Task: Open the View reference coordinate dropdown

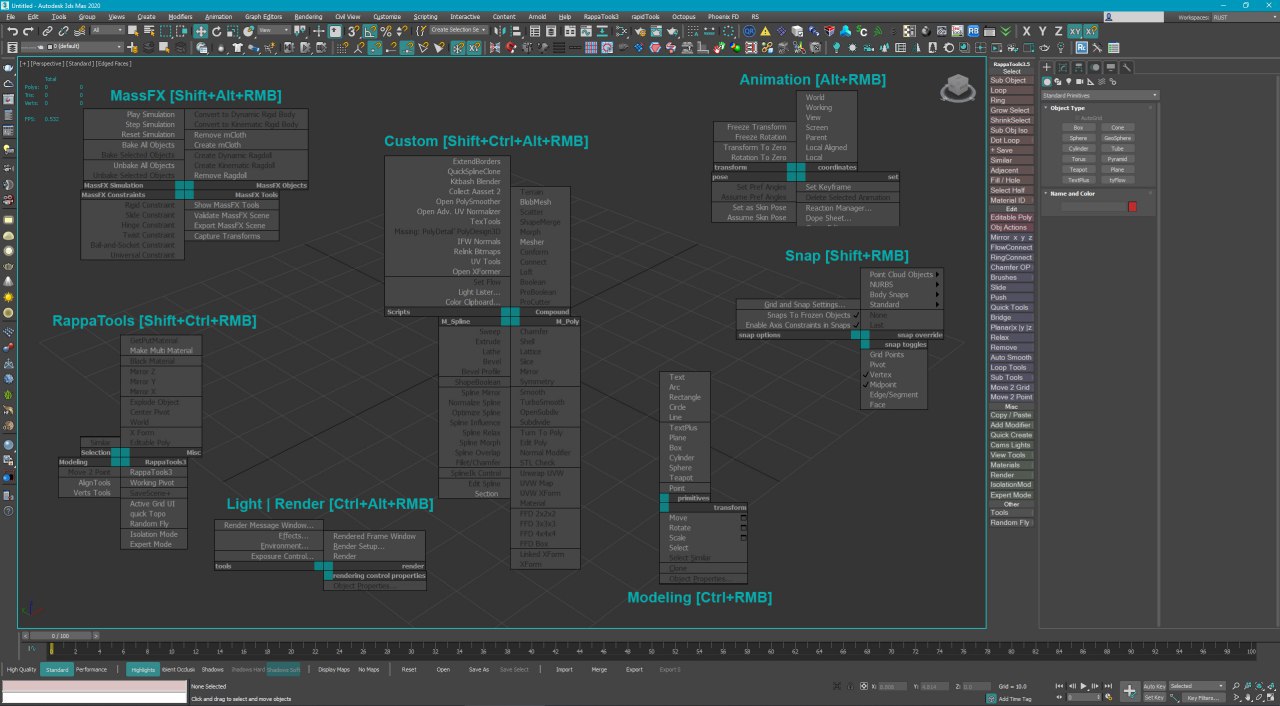Action: tap(274, 30)
